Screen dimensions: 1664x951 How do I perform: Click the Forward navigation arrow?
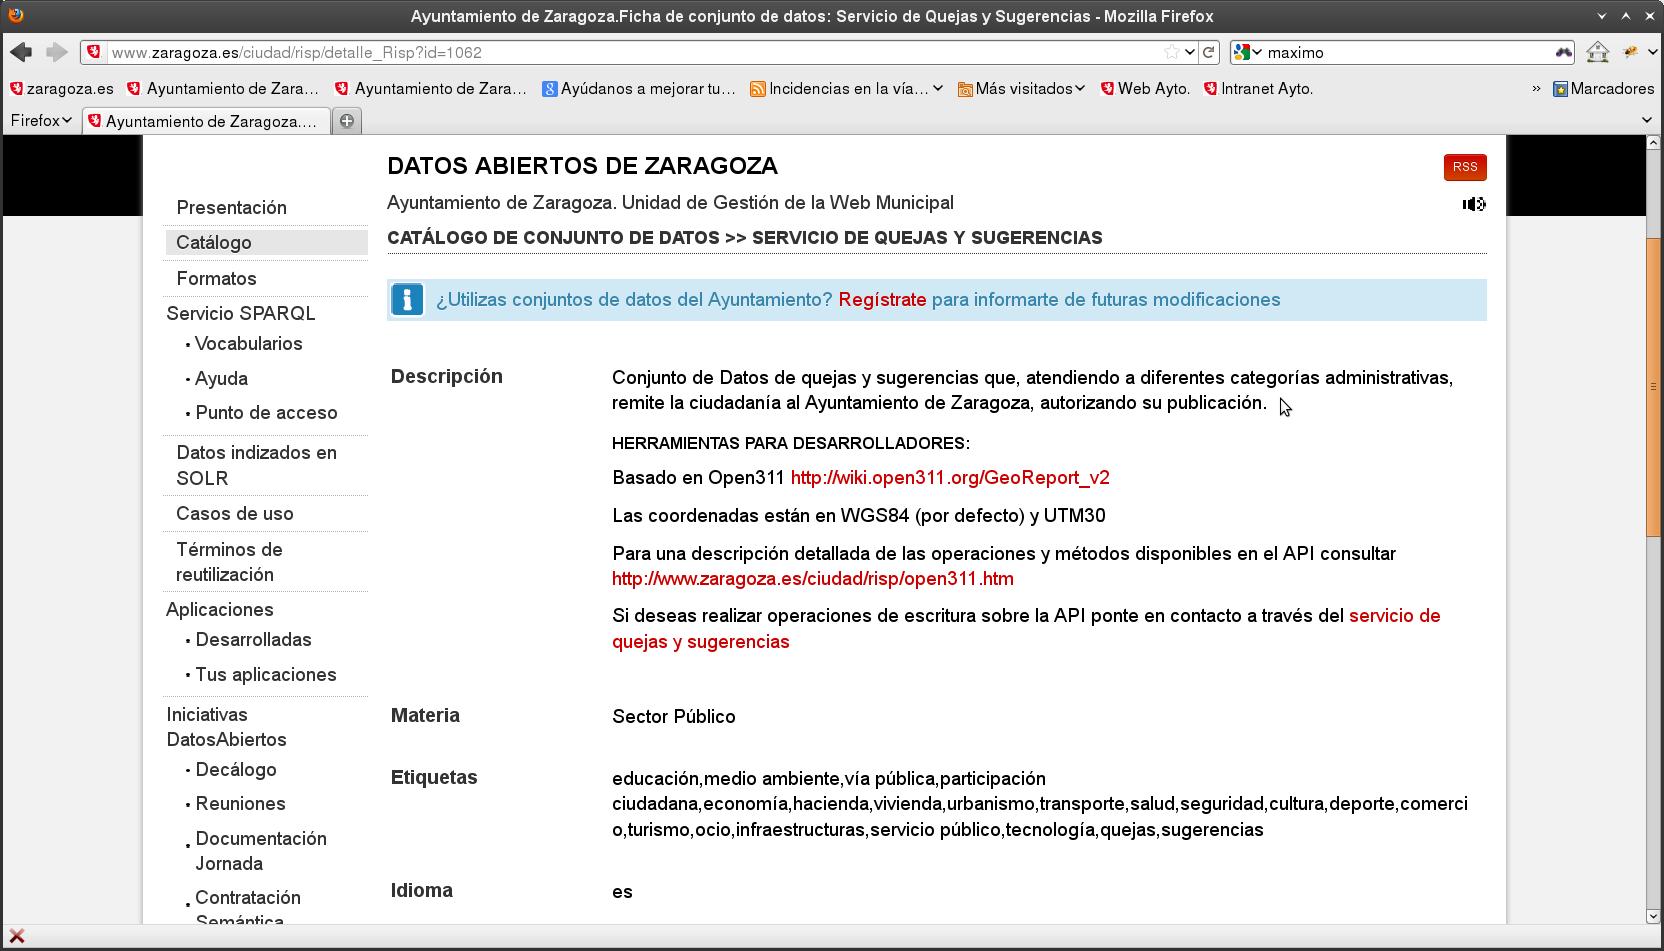[57, 52]
